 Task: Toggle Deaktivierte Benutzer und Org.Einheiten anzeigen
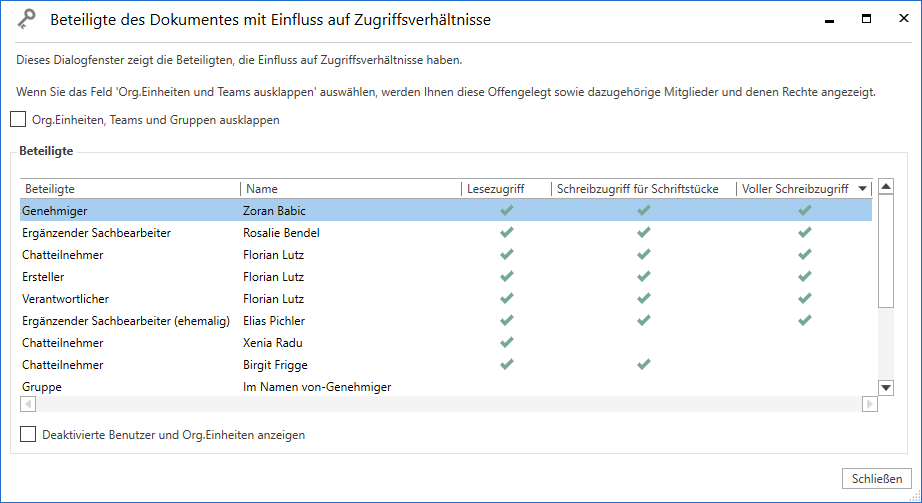click(28, 435)
